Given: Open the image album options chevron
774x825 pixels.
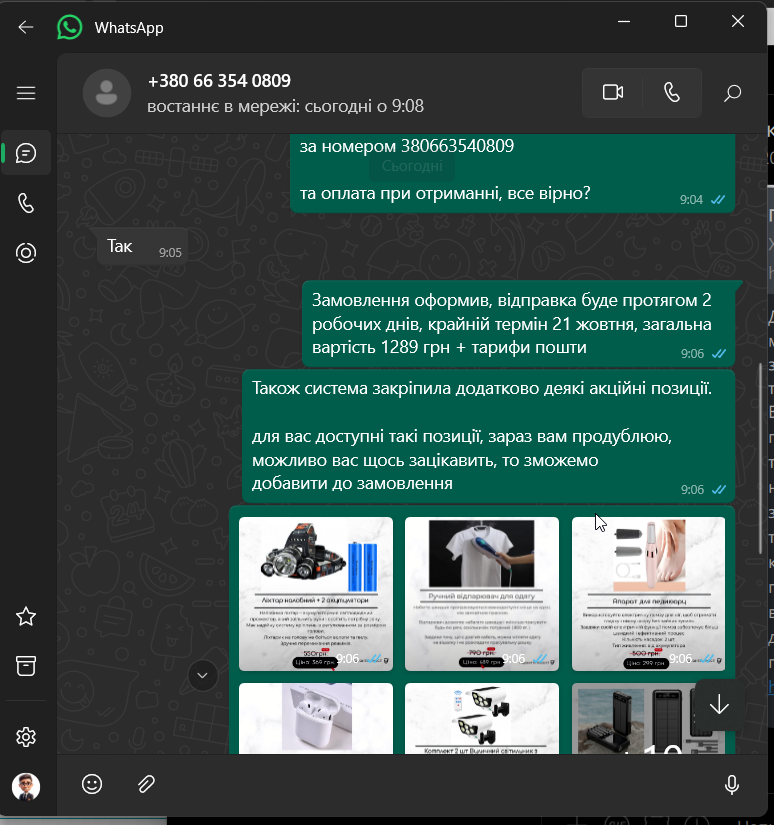Looking at the screenshot, I should [203, 675].
